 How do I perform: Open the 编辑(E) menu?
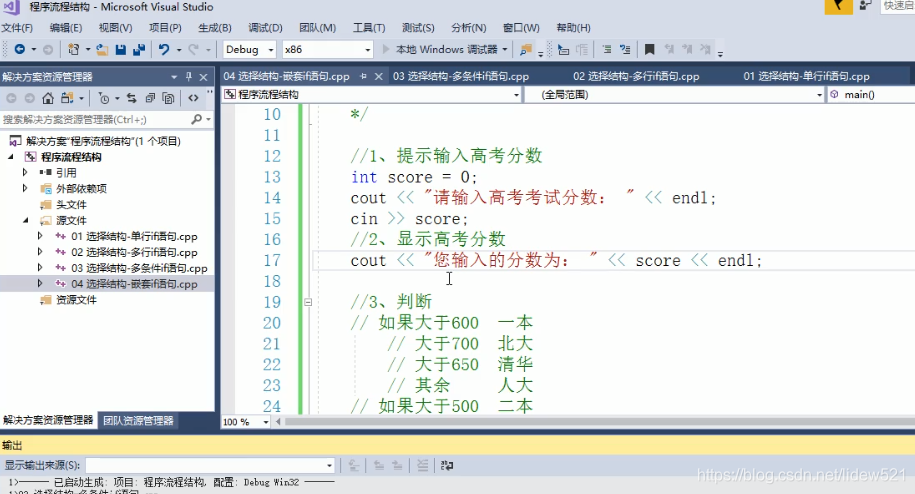pyautogui.click(x=66, y=27)
